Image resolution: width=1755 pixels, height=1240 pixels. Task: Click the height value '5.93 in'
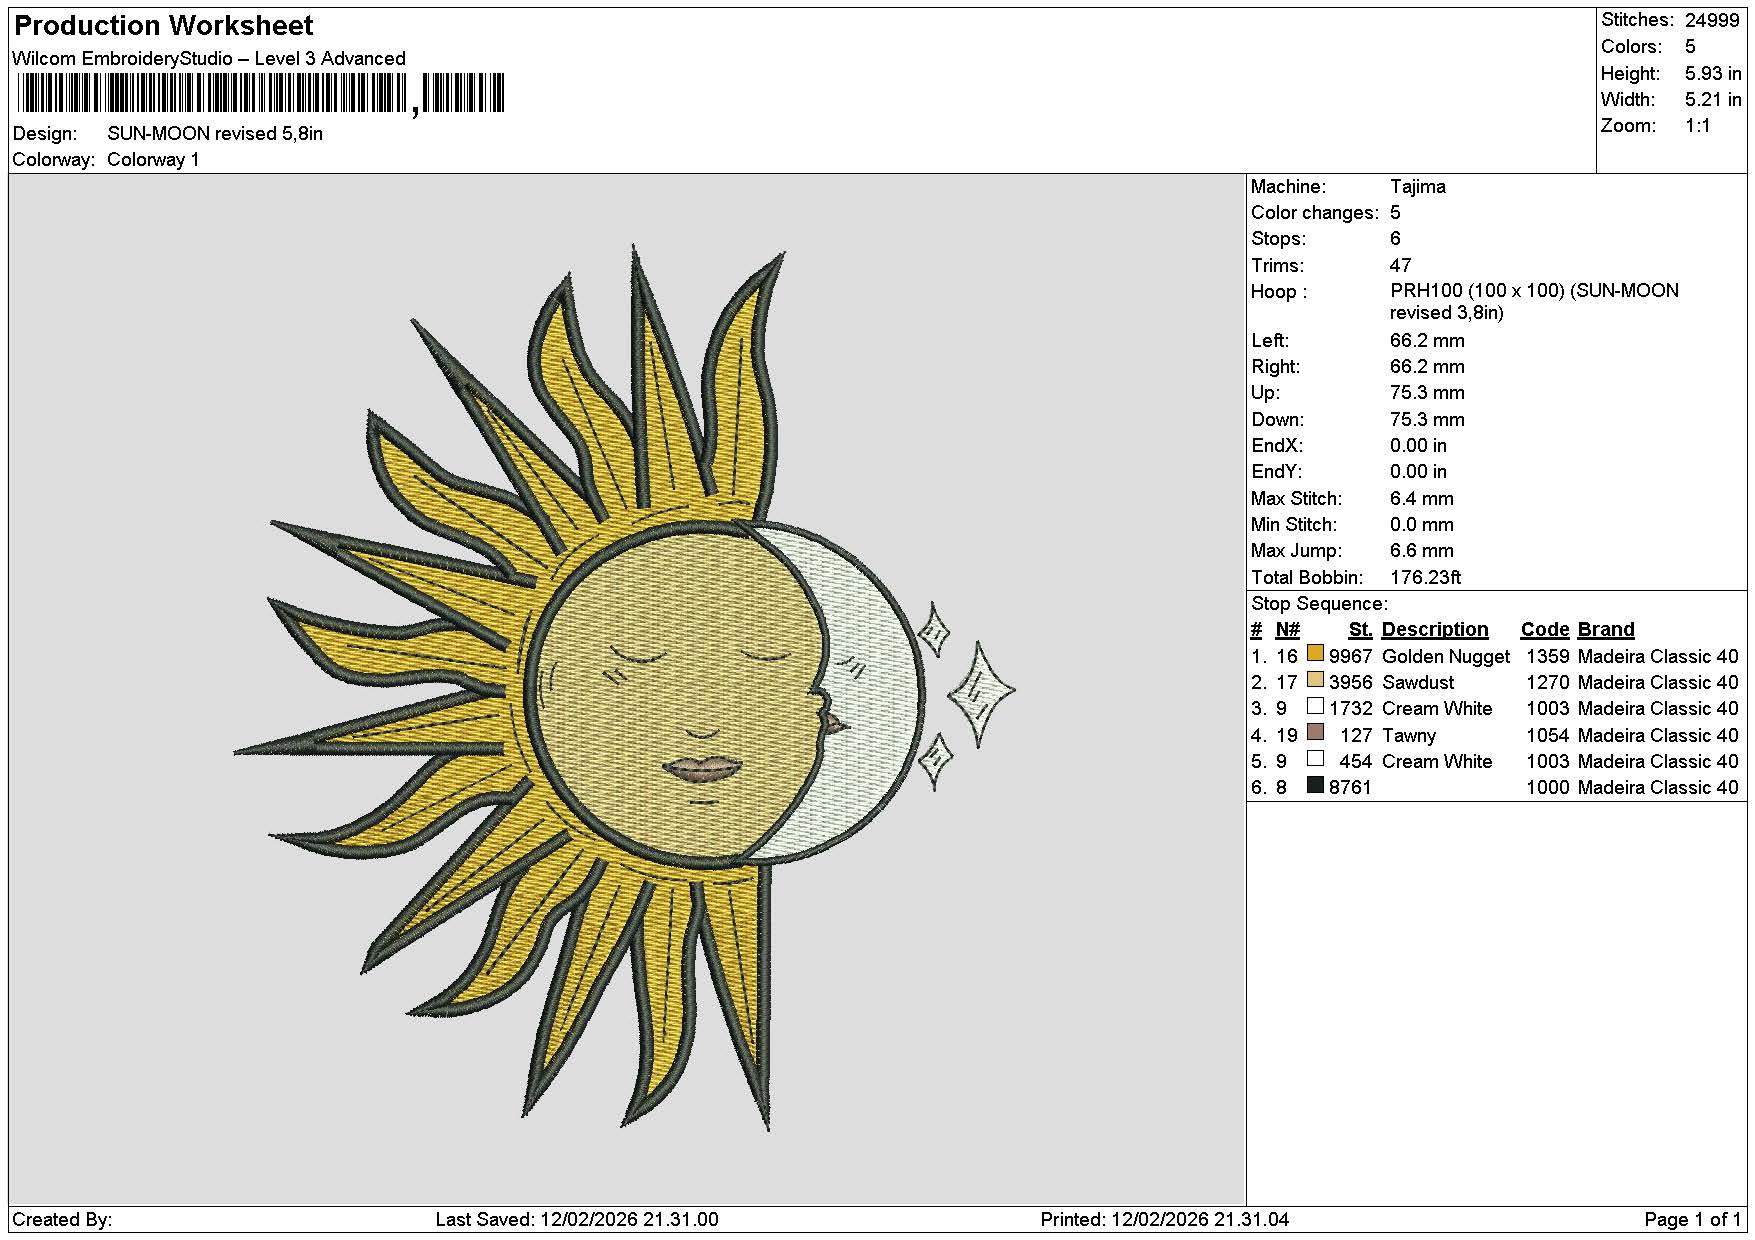(x=1713, y=73)
